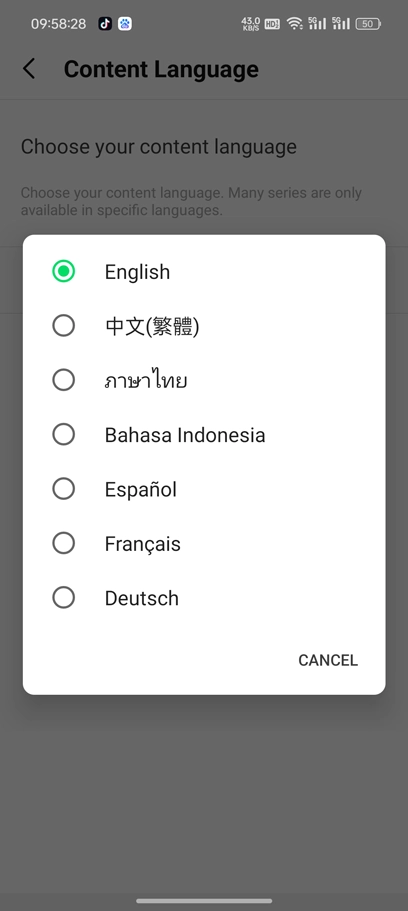Image resolution: width=408 pixels, height=911 pixels.
Task: Tap the battery indicator icon
Action: [x=368, y=24]
